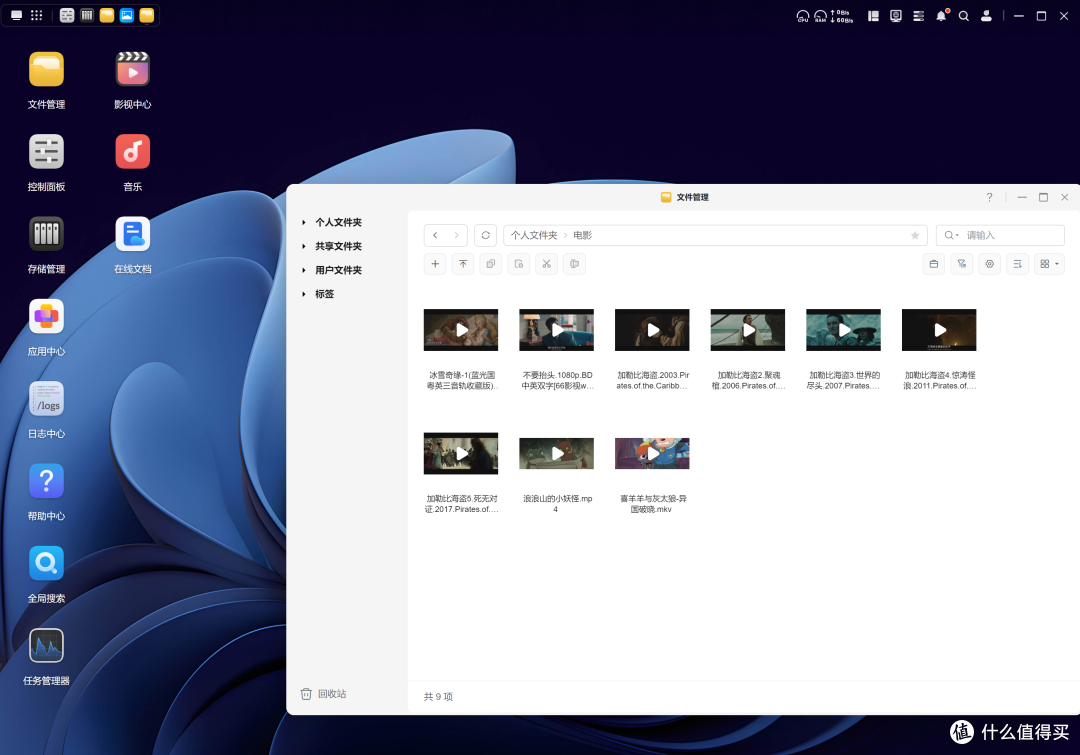The height and width of the screenshot is (755, 1080).
Task: Upload files with the upload arrow button
Action: 463,264
